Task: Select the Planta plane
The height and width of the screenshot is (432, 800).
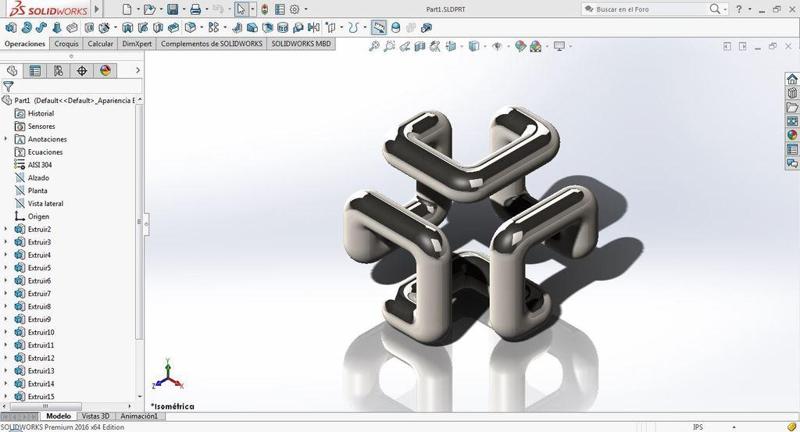Action: point(37,190)
